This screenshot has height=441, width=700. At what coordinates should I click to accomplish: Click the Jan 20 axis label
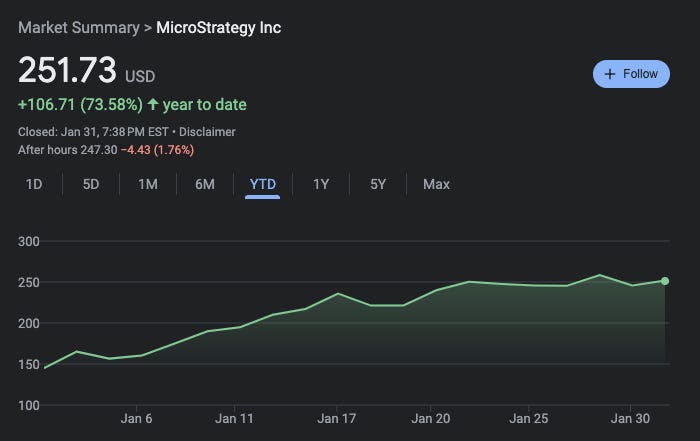(430, 419)
